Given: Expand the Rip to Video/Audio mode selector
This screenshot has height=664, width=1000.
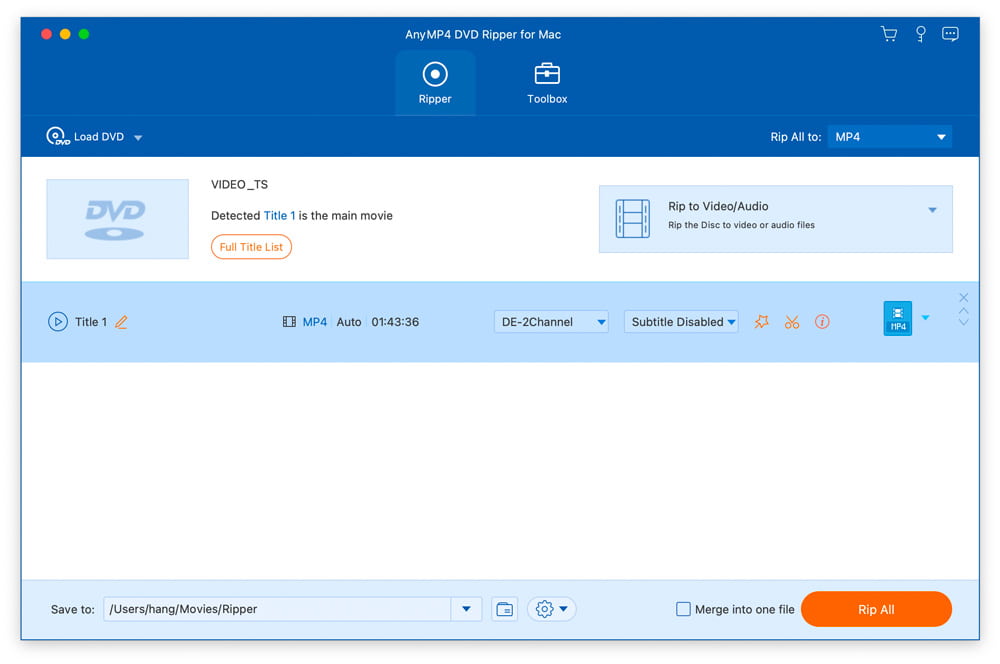Looking at the screenshot, I should click(931, 210).
